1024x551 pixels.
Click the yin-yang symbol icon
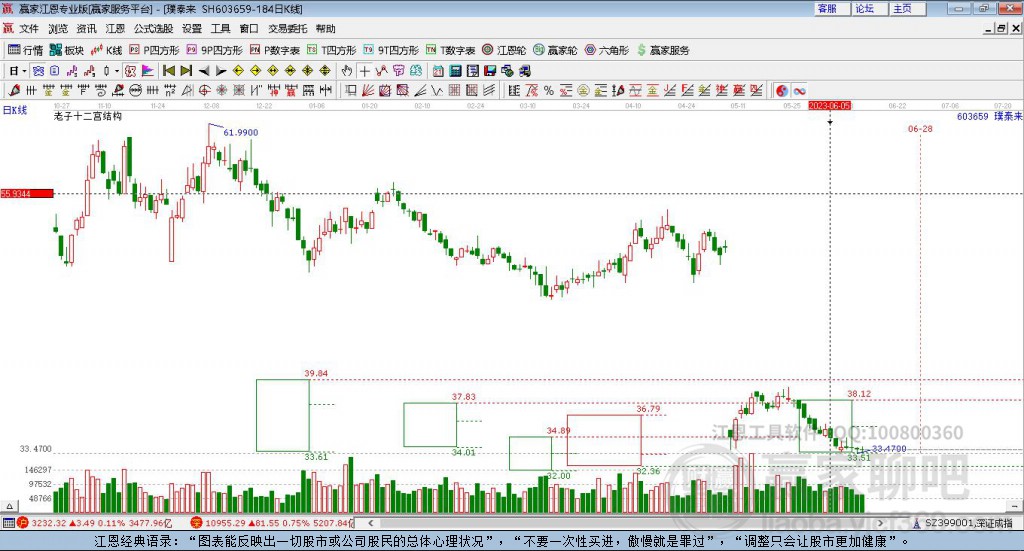tap(782, 91)
